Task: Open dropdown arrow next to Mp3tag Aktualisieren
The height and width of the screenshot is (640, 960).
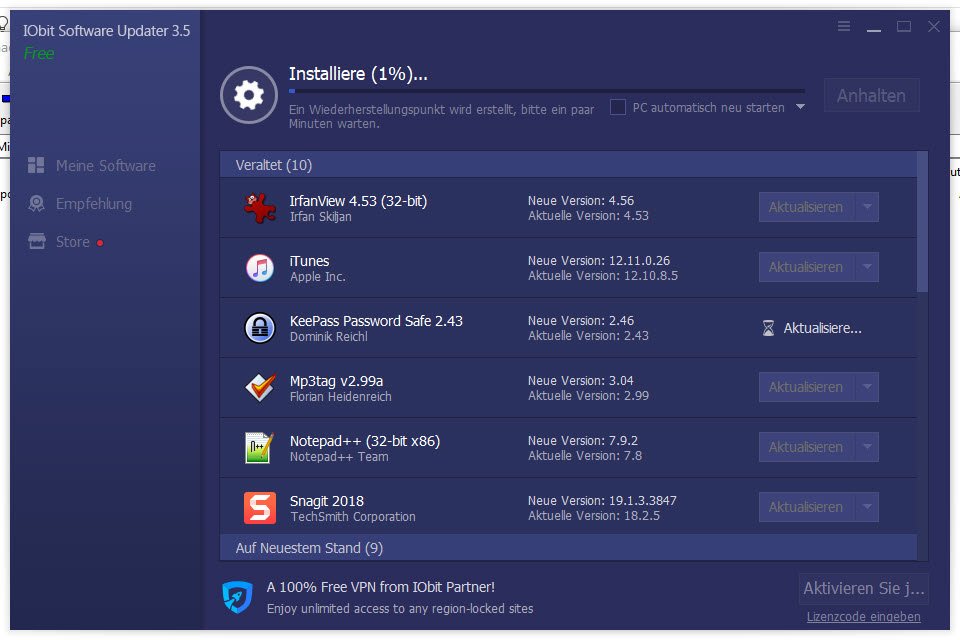Action: (x=867, y=387)
